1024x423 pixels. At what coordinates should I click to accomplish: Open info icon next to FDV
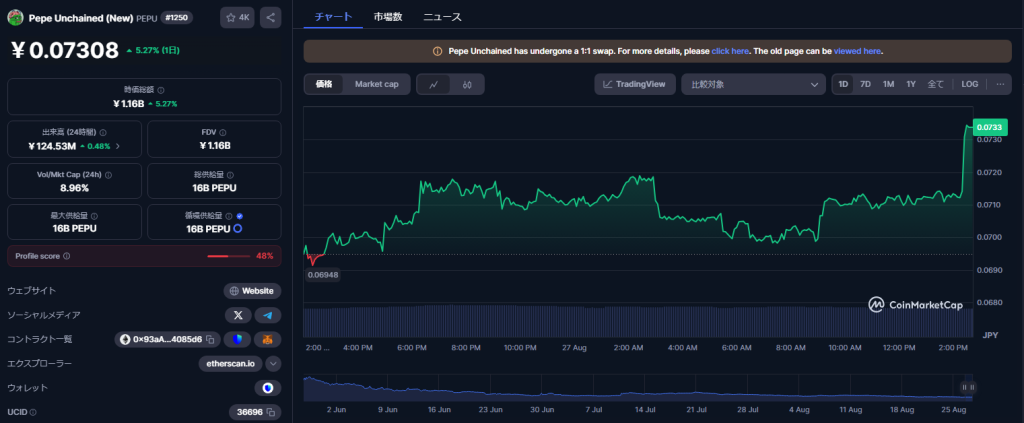(223, 132)
